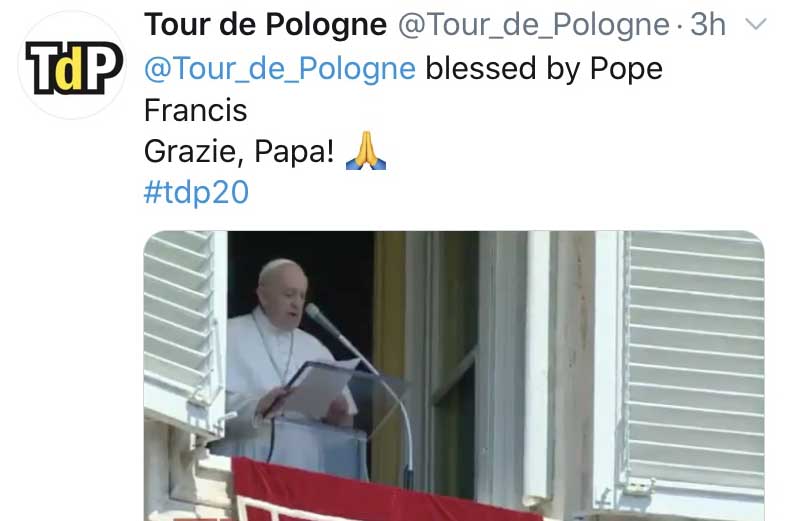Play the embedded video of the balcony
This screenshot has width=805, height=521.
(454, 376)
